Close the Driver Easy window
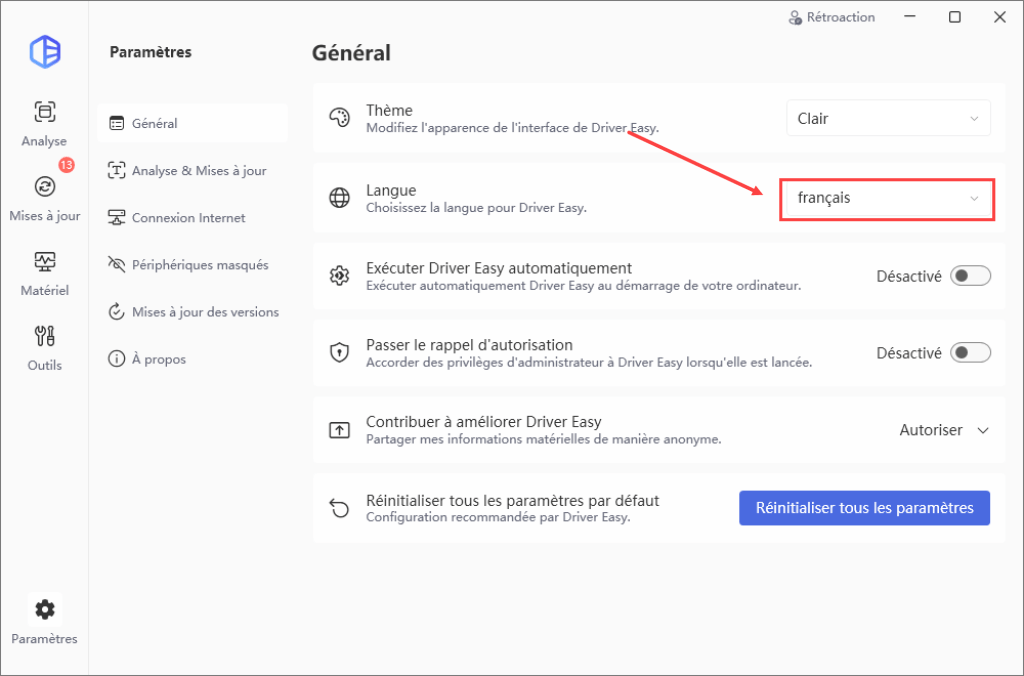The height and width of the screenshot is (676, 1024). point(999,17)
